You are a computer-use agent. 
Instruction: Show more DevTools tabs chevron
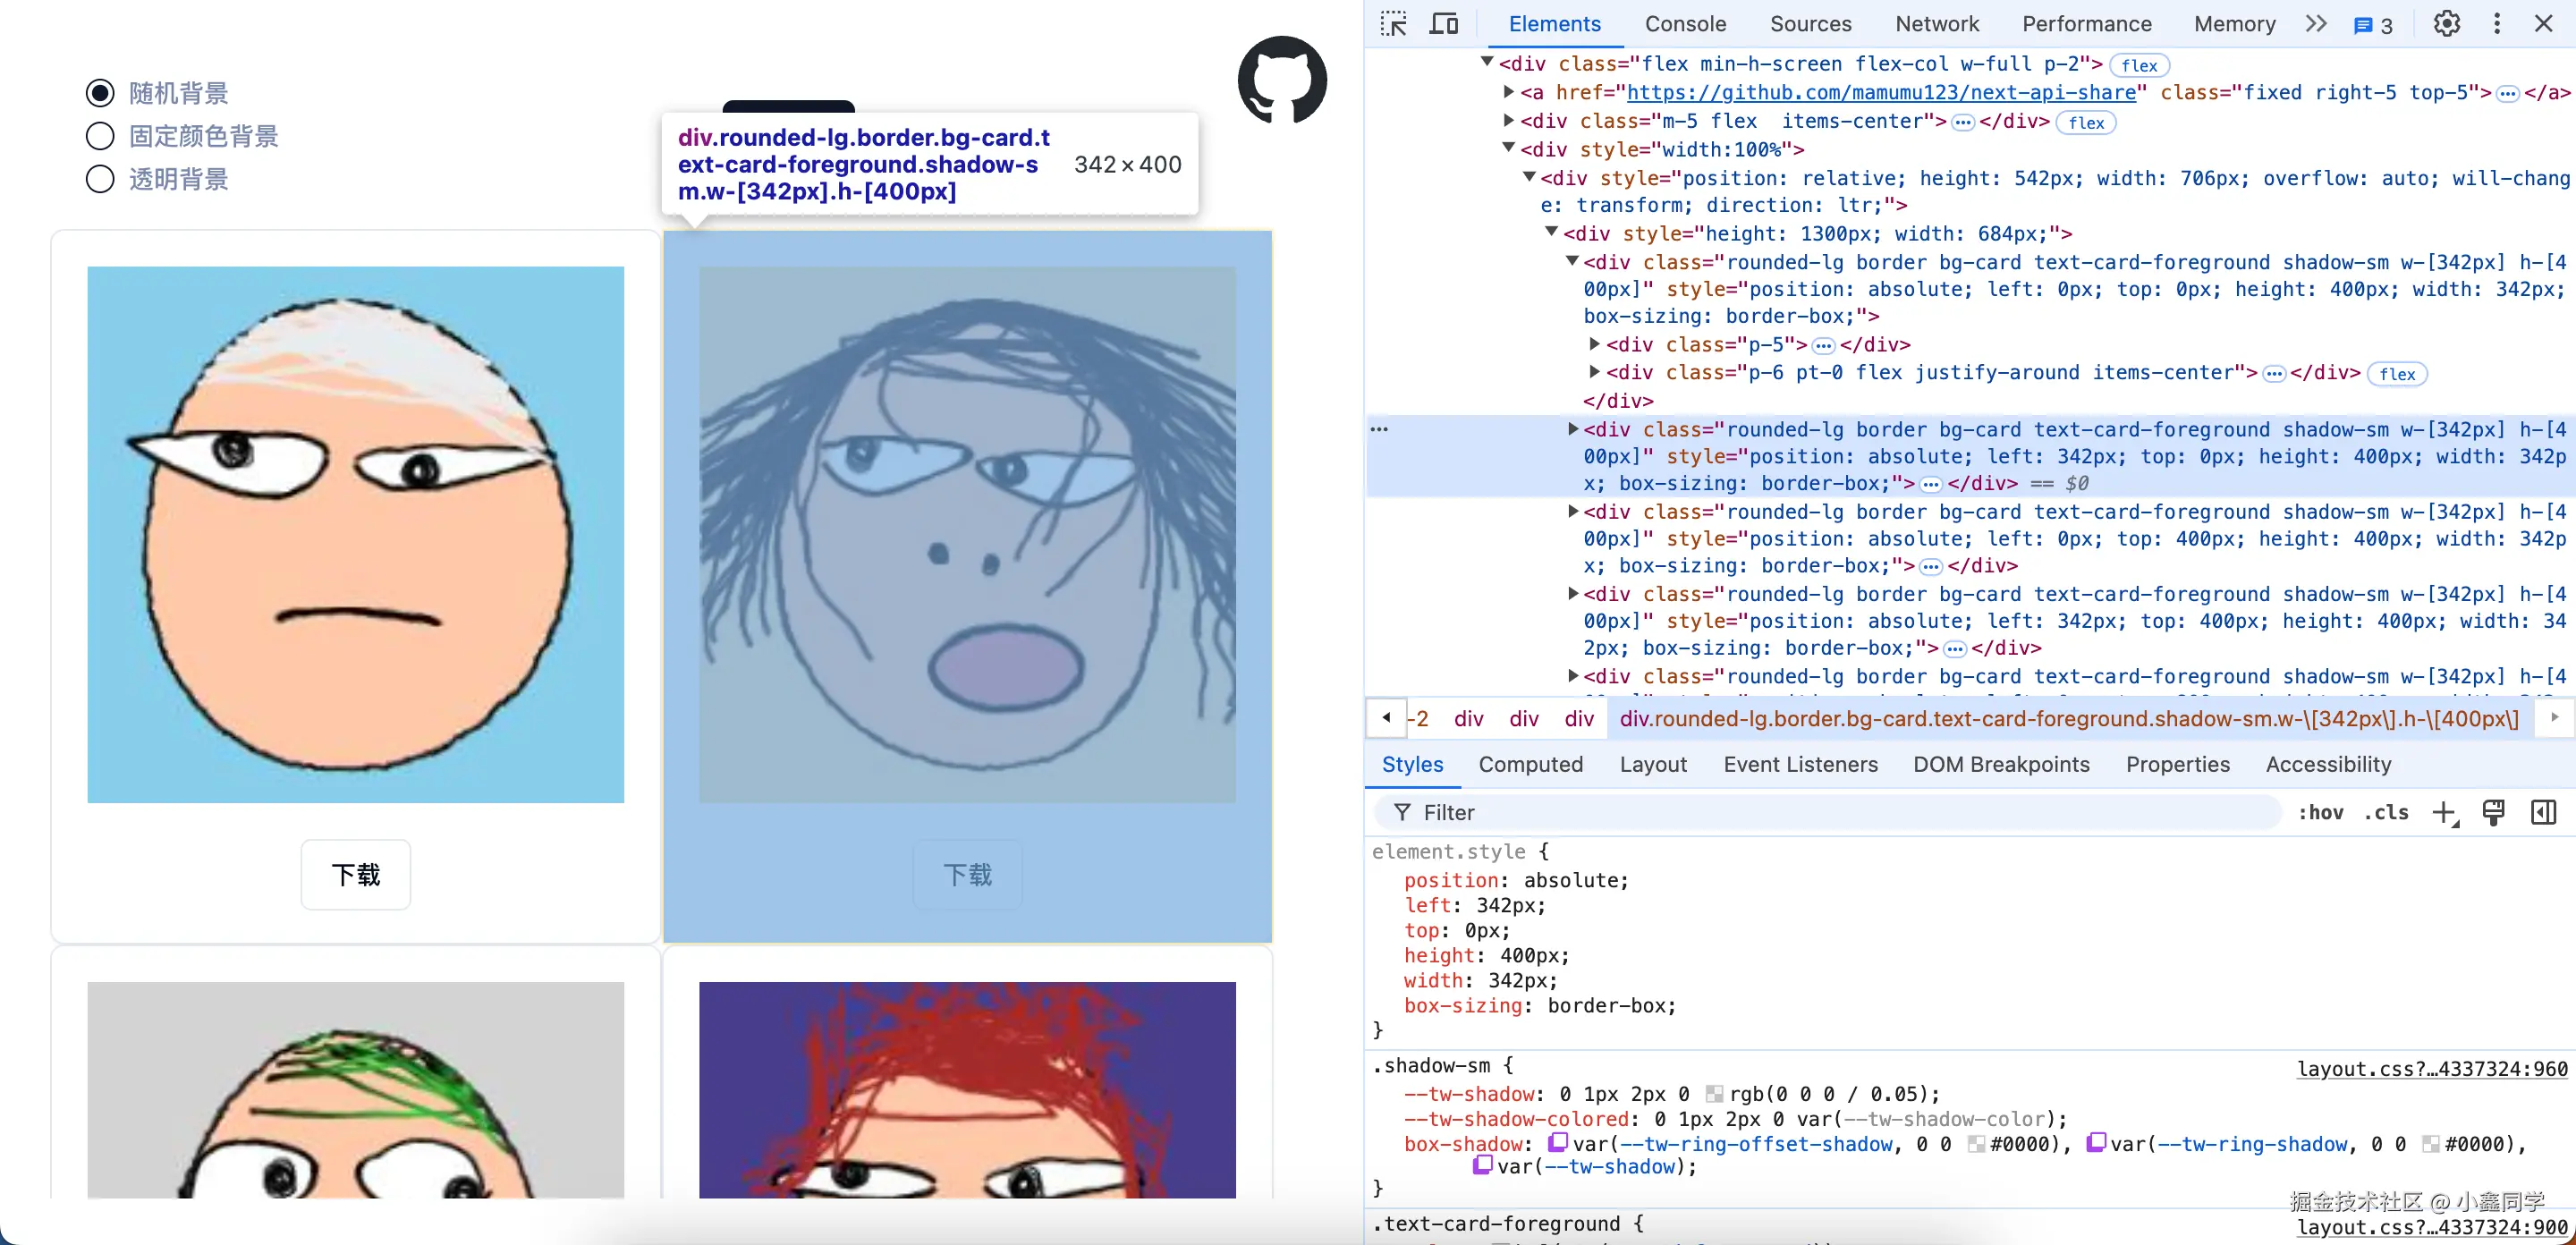(2316, 24)
